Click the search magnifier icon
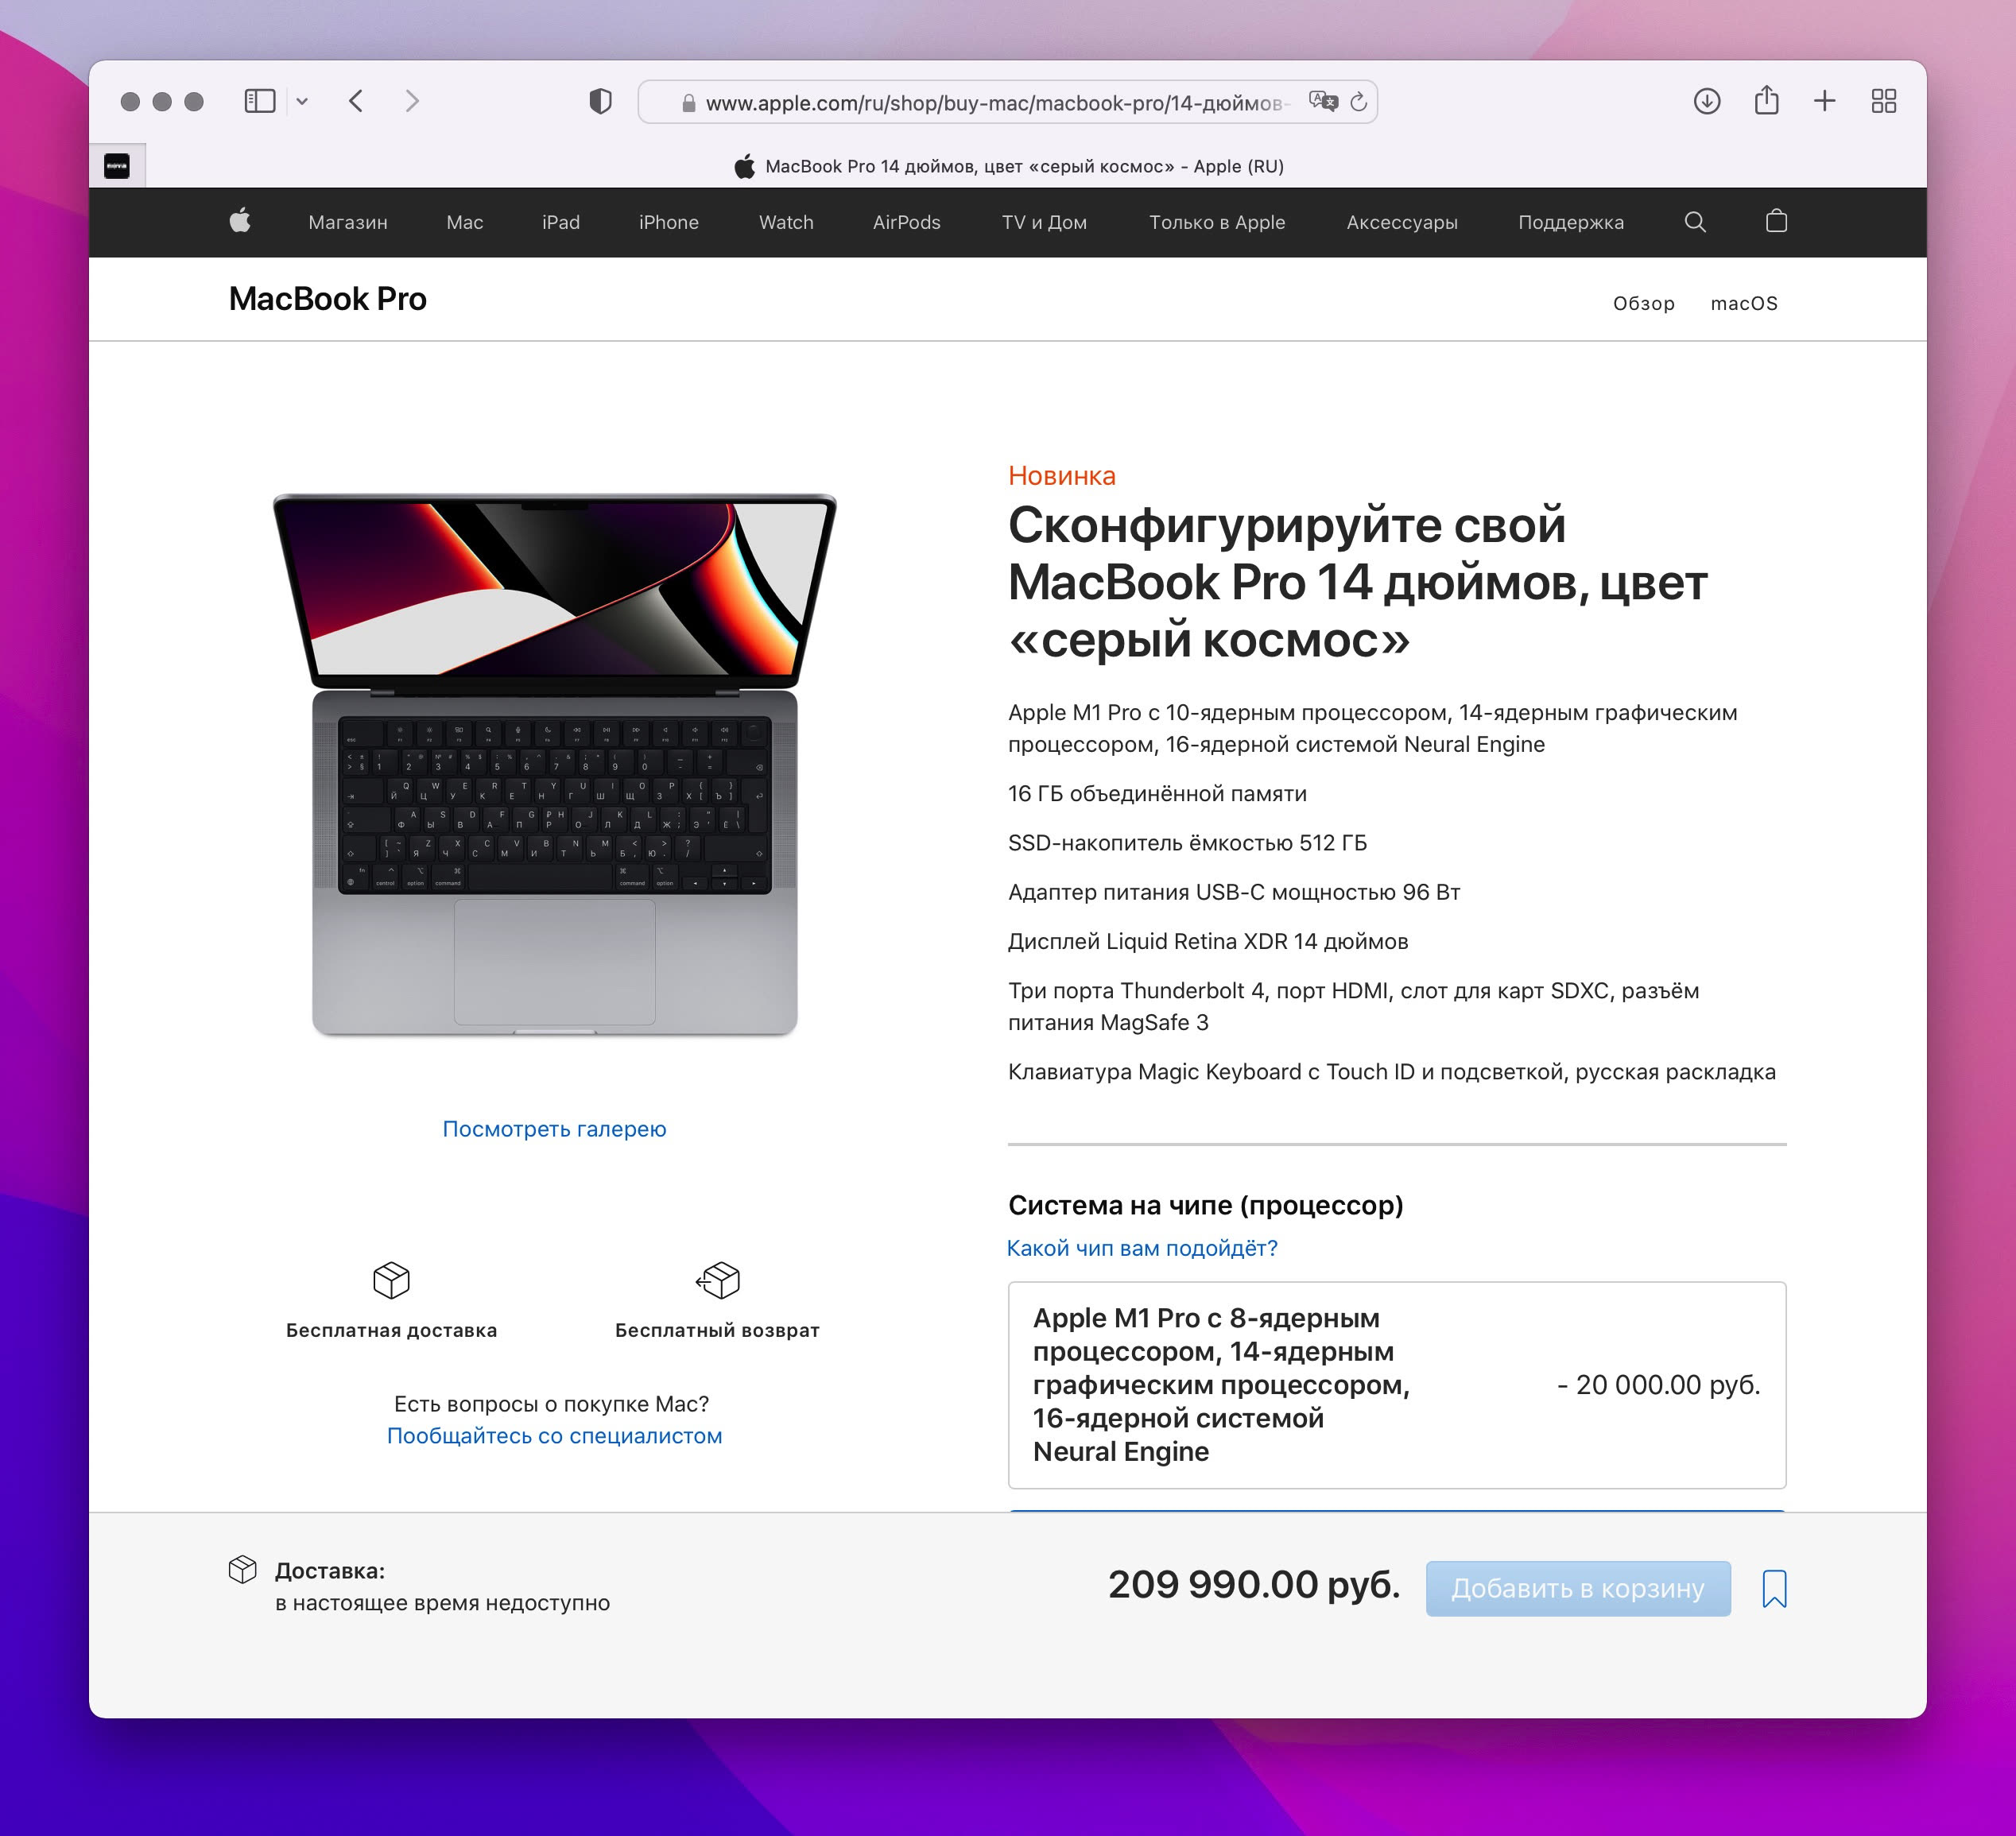 pos(1695,221)
